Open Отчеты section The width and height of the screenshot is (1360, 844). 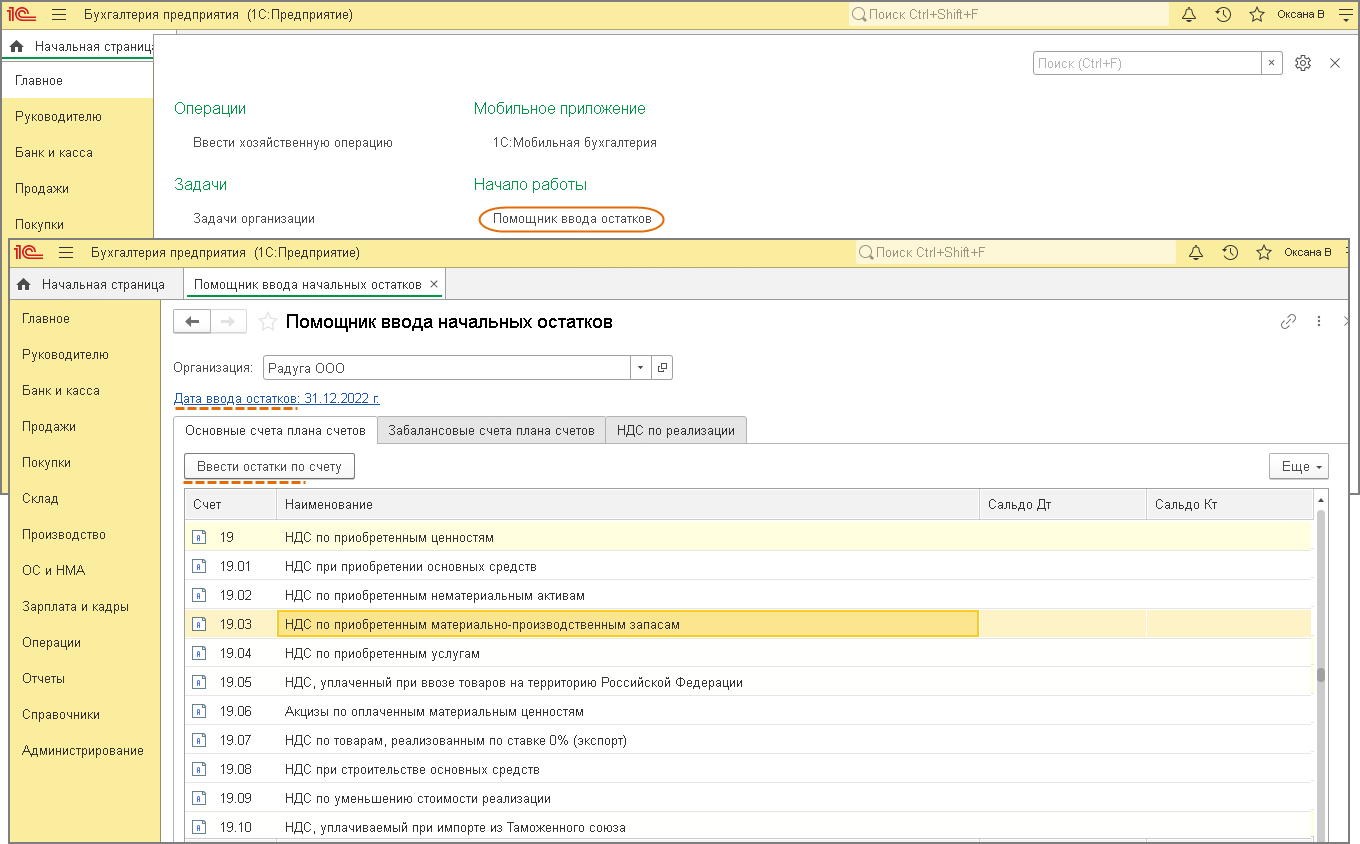pyautogui.click(x=43, y=678)
